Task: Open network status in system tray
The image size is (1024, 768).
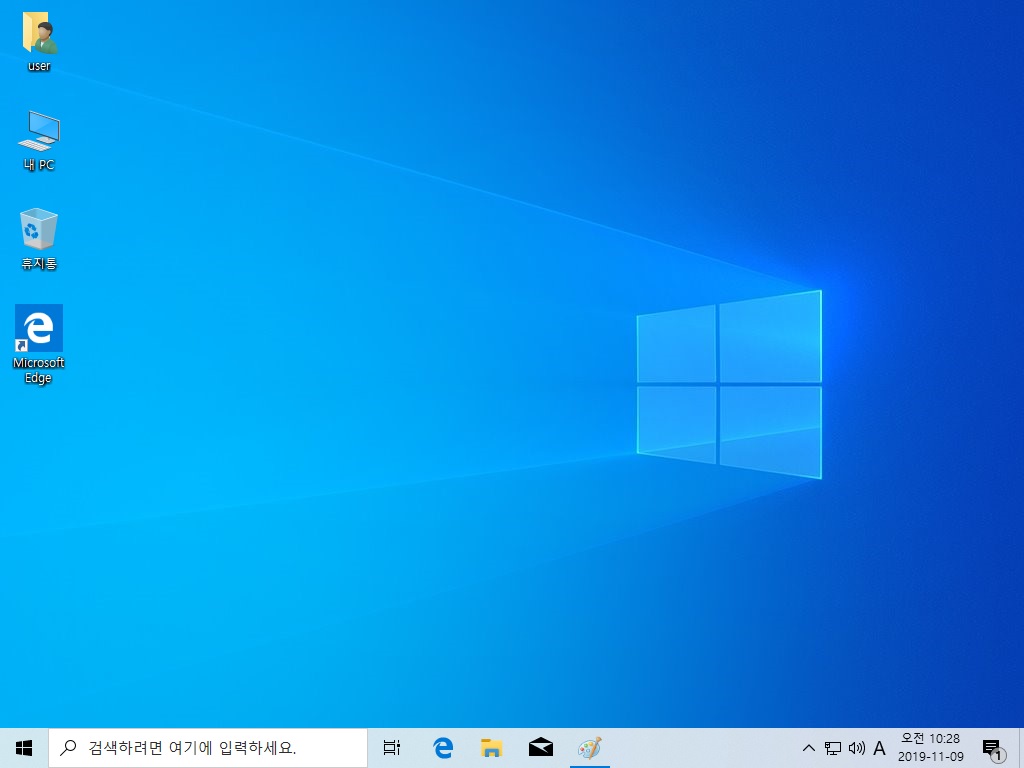Action: [x=833, y=748]
